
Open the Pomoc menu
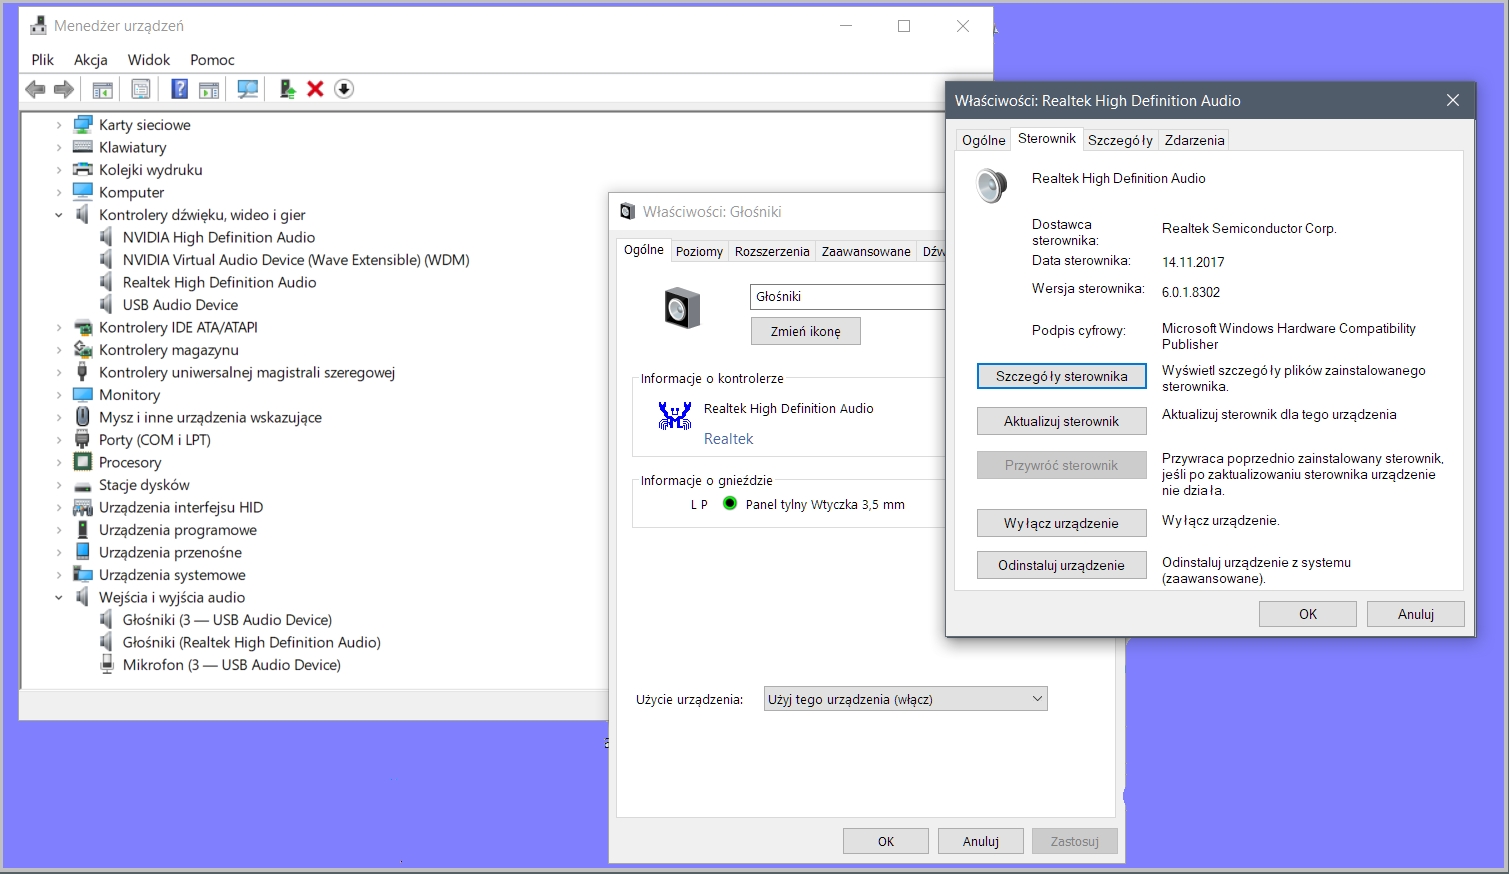point(212,60)
